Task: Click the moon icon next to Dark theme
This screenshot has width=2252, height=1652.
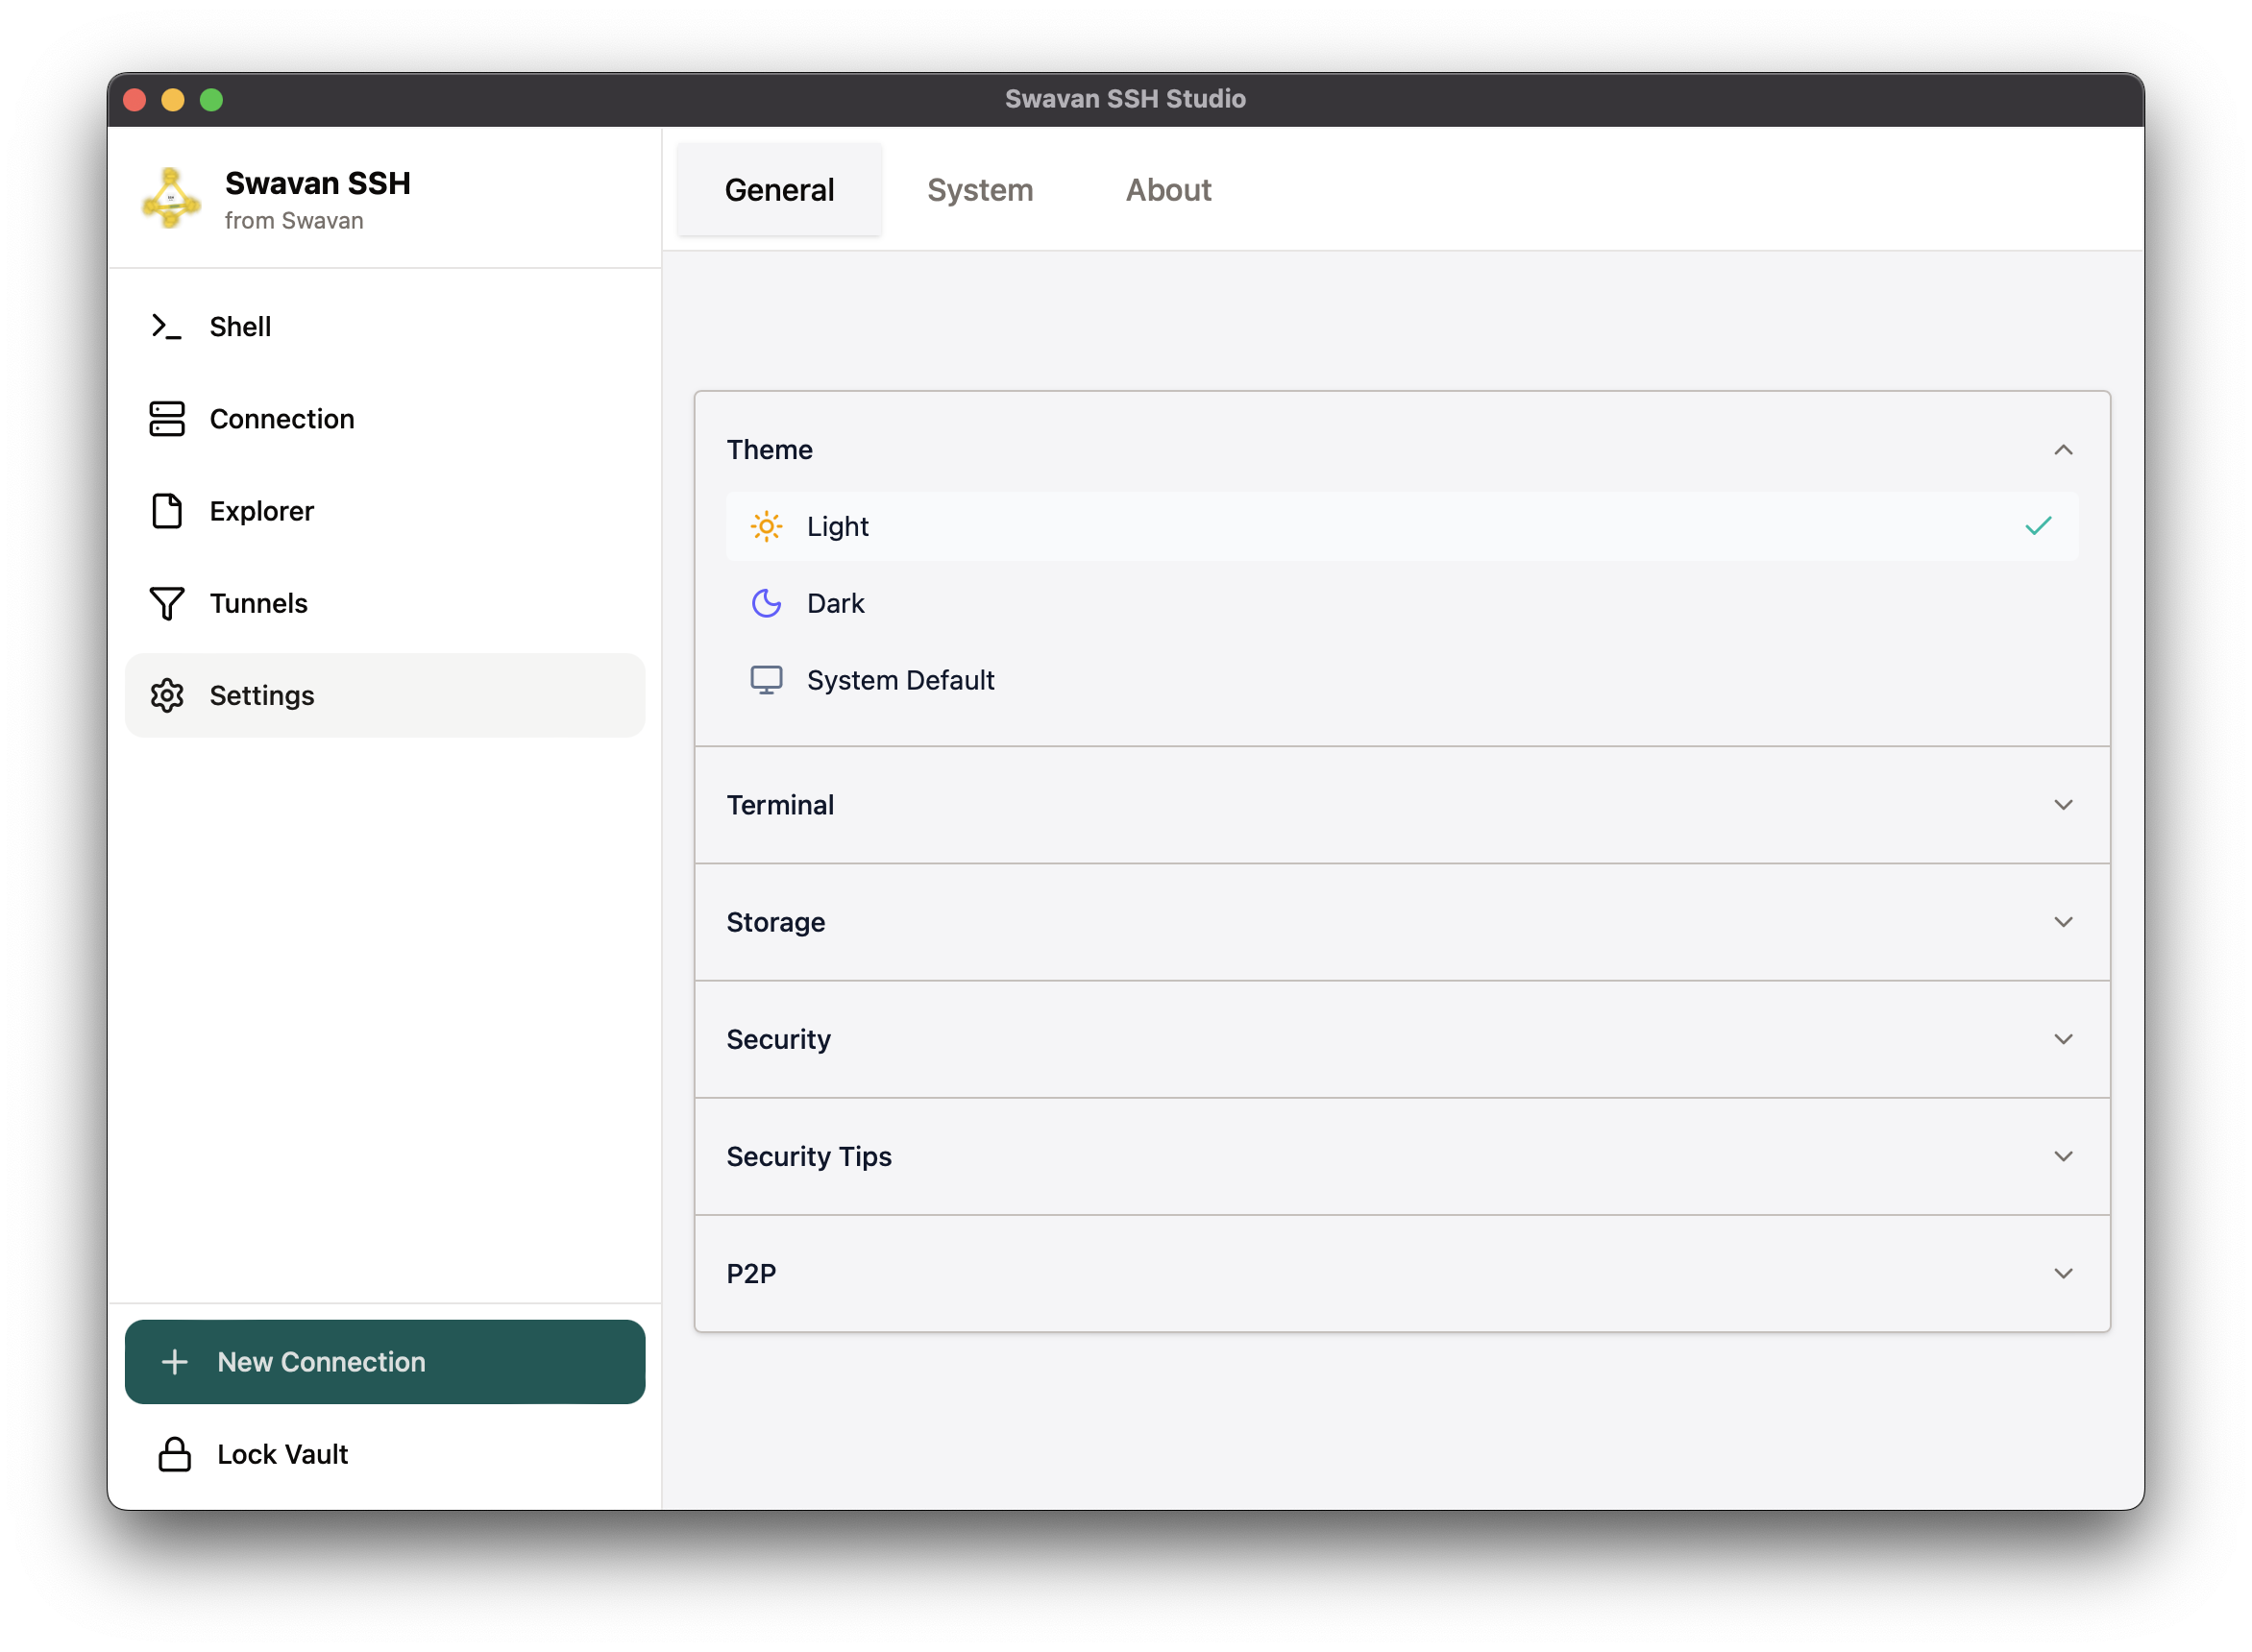Action: pos(766,603)
